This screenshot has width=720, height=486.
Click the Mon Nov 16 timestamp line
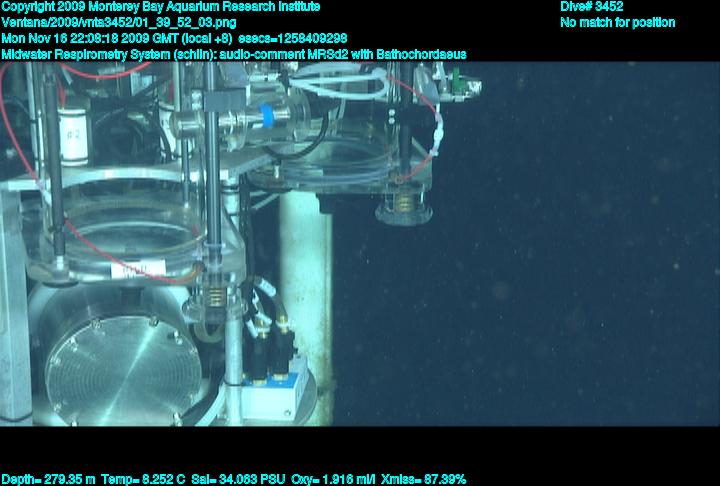[181, 37]
